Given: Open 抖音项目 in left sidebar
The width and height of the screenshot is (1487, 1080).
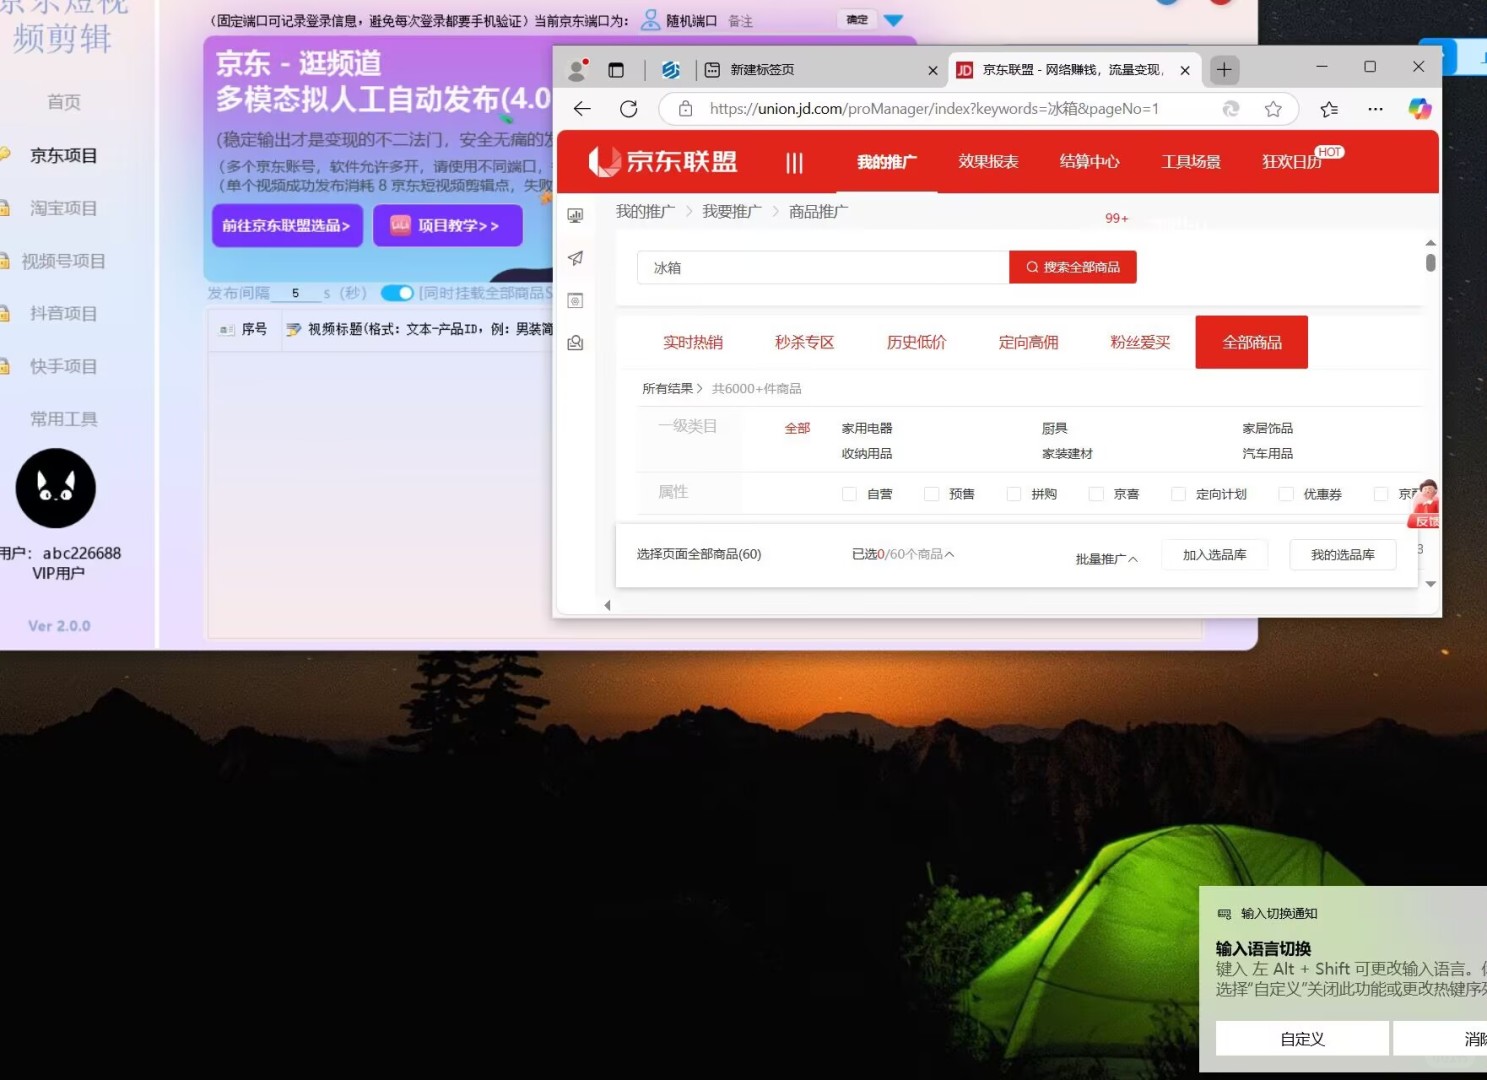Looking at the screenshot, I should click(63, 313).
